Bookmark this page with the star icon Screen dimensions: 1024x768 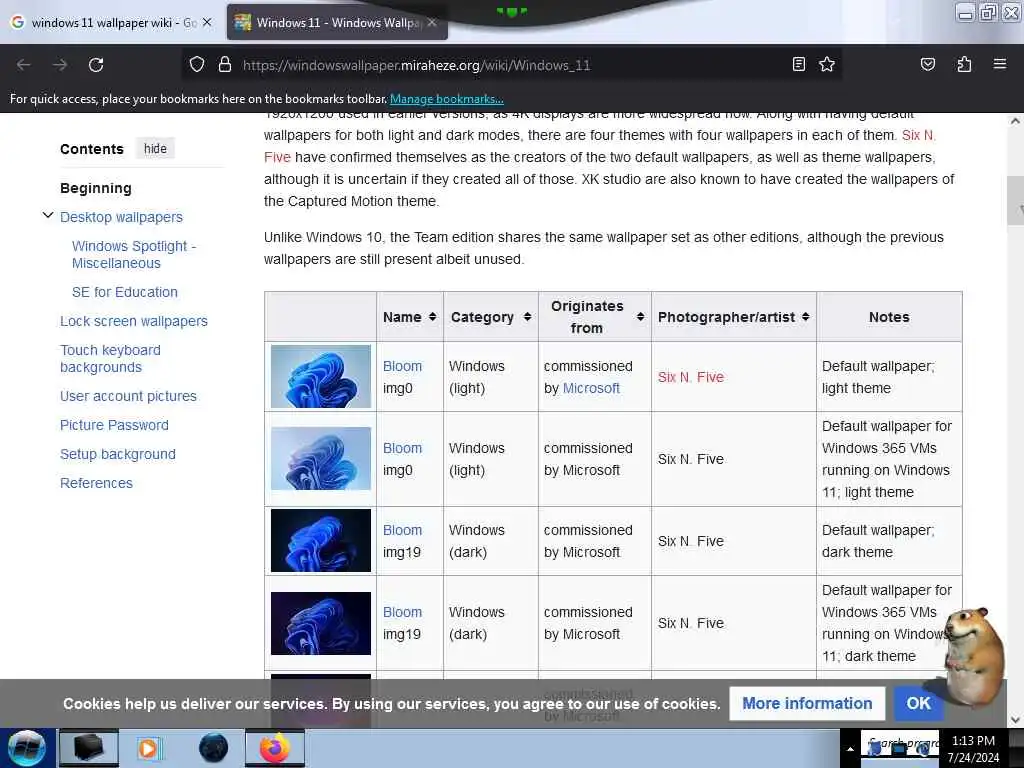827,64
